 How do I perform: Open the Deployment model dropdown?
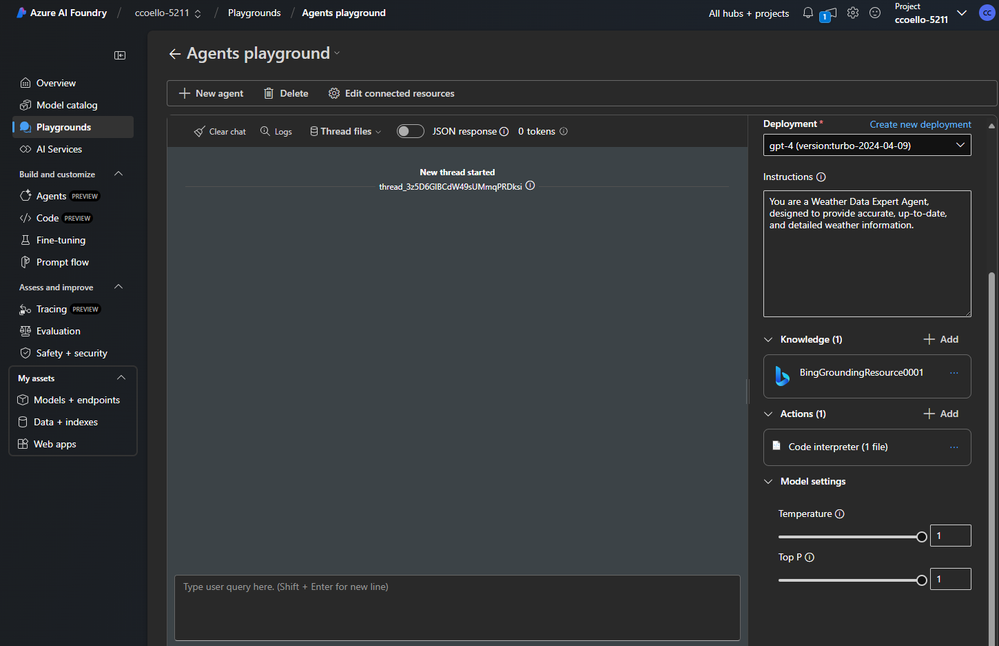pos(866,145)
